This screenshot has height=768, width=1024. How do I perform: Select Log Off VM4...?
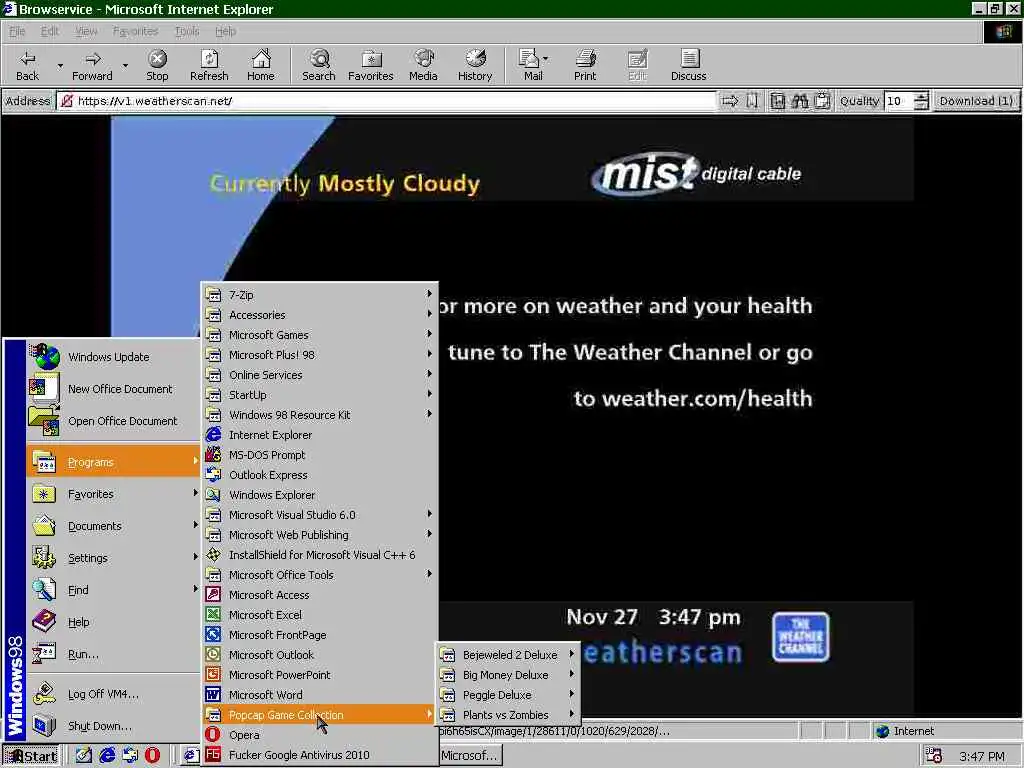[114, 694]
